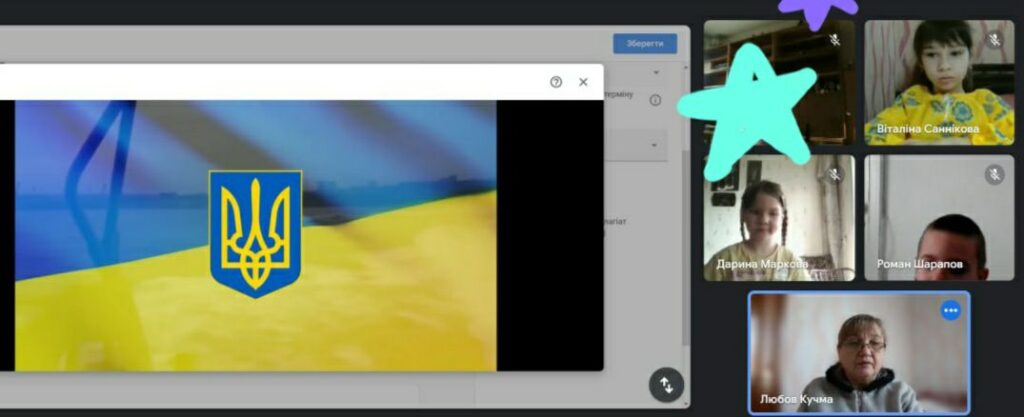Select Роман Шарапов video tile
This screenshot has width=1024, height=417.
pos(939,218)
